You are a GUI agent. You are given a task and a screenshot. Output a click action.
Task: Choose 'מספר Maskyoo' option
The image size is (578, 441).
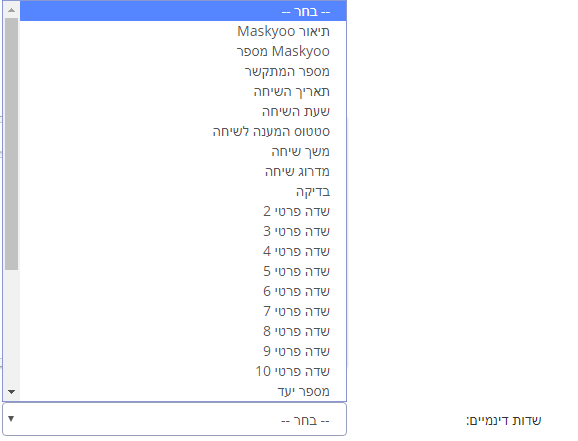[183, 51]
